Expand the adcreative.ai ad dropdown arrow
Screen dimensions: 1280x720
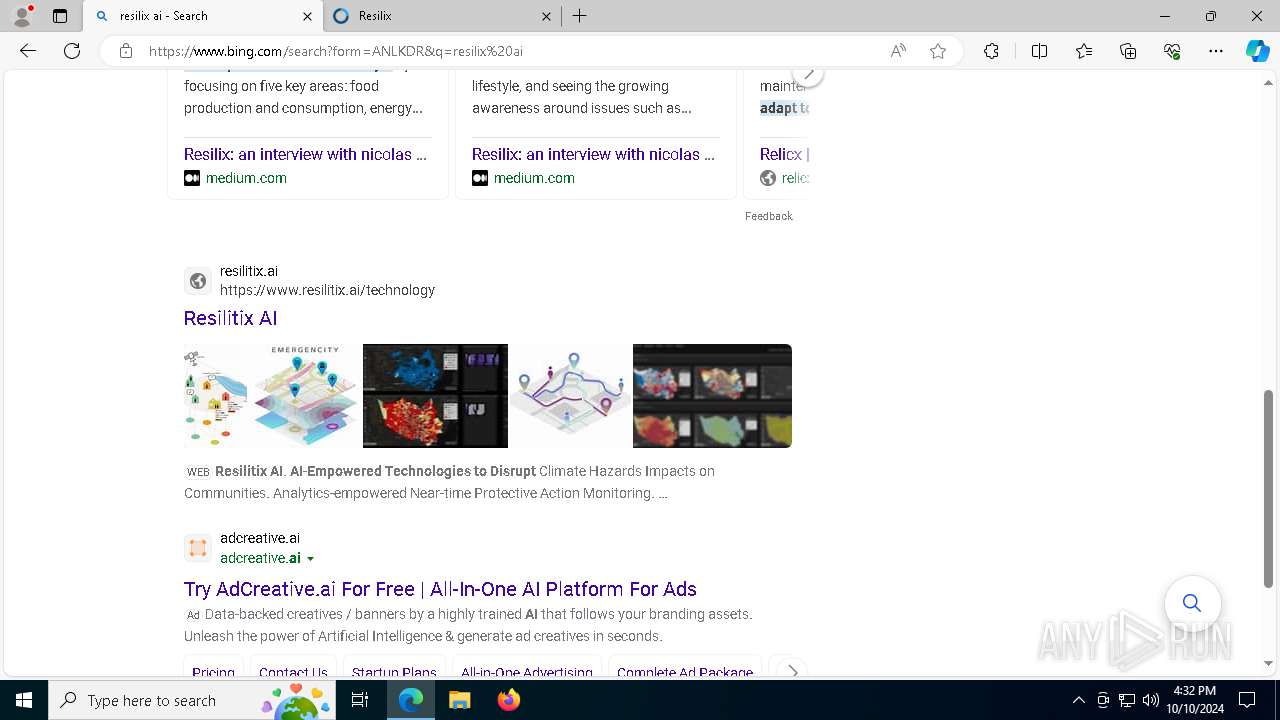pyautogui.click(x=310, y=559)
